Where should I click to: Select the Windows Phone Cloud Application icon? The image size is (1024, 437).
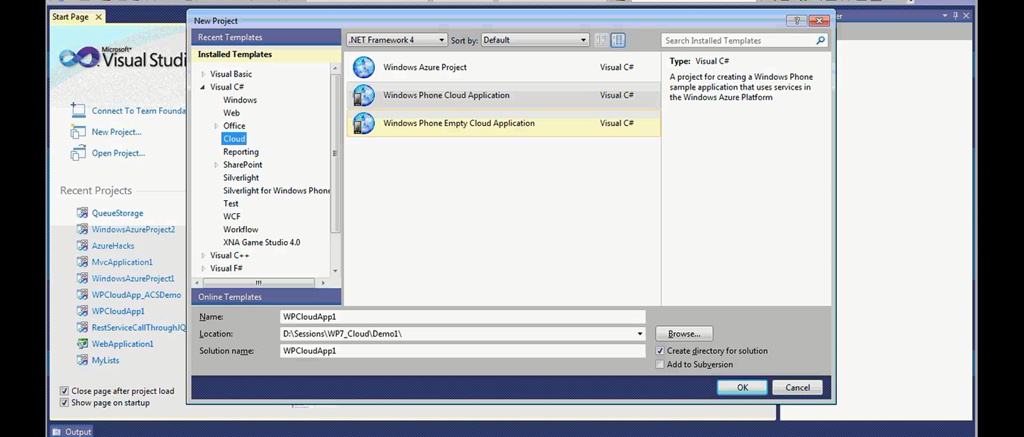[x=364, y=95]
